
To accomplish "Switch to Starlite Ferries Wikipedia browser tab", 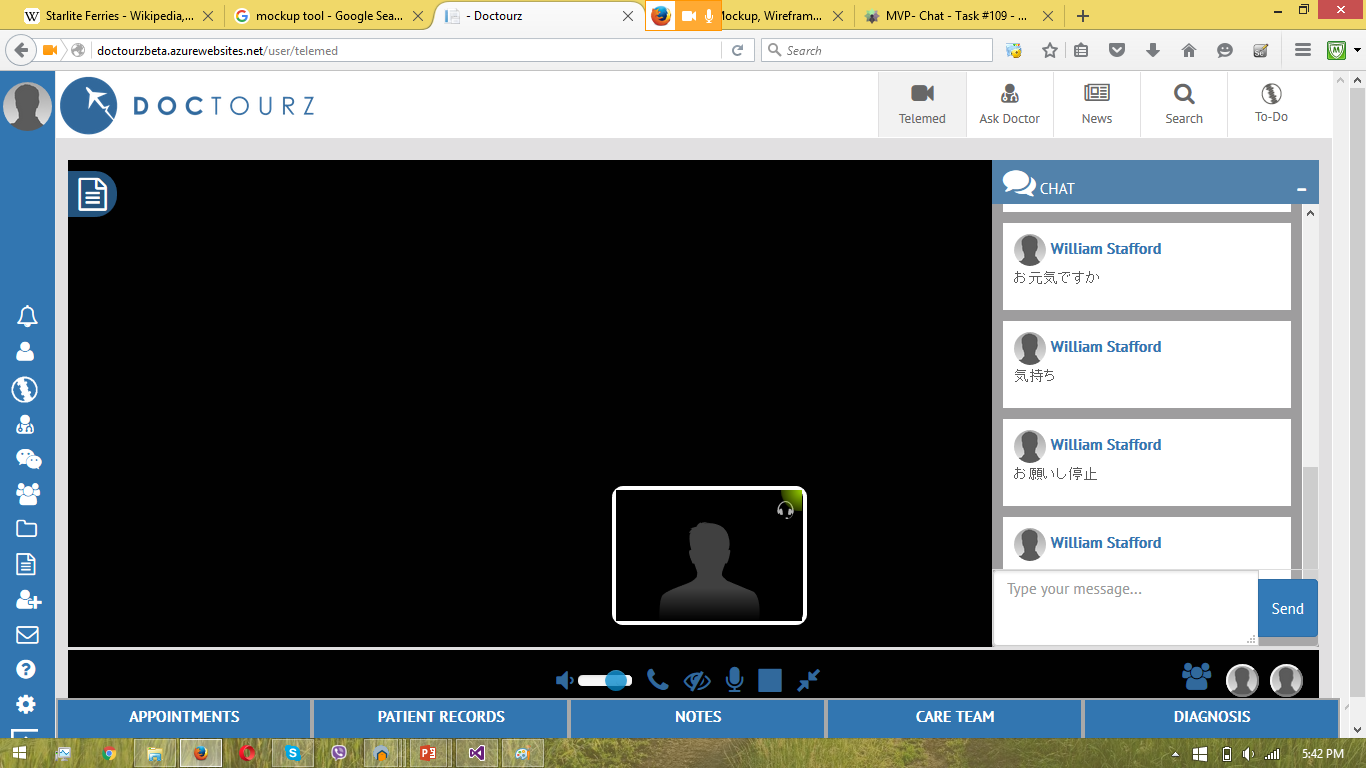I will pos(120,16).
